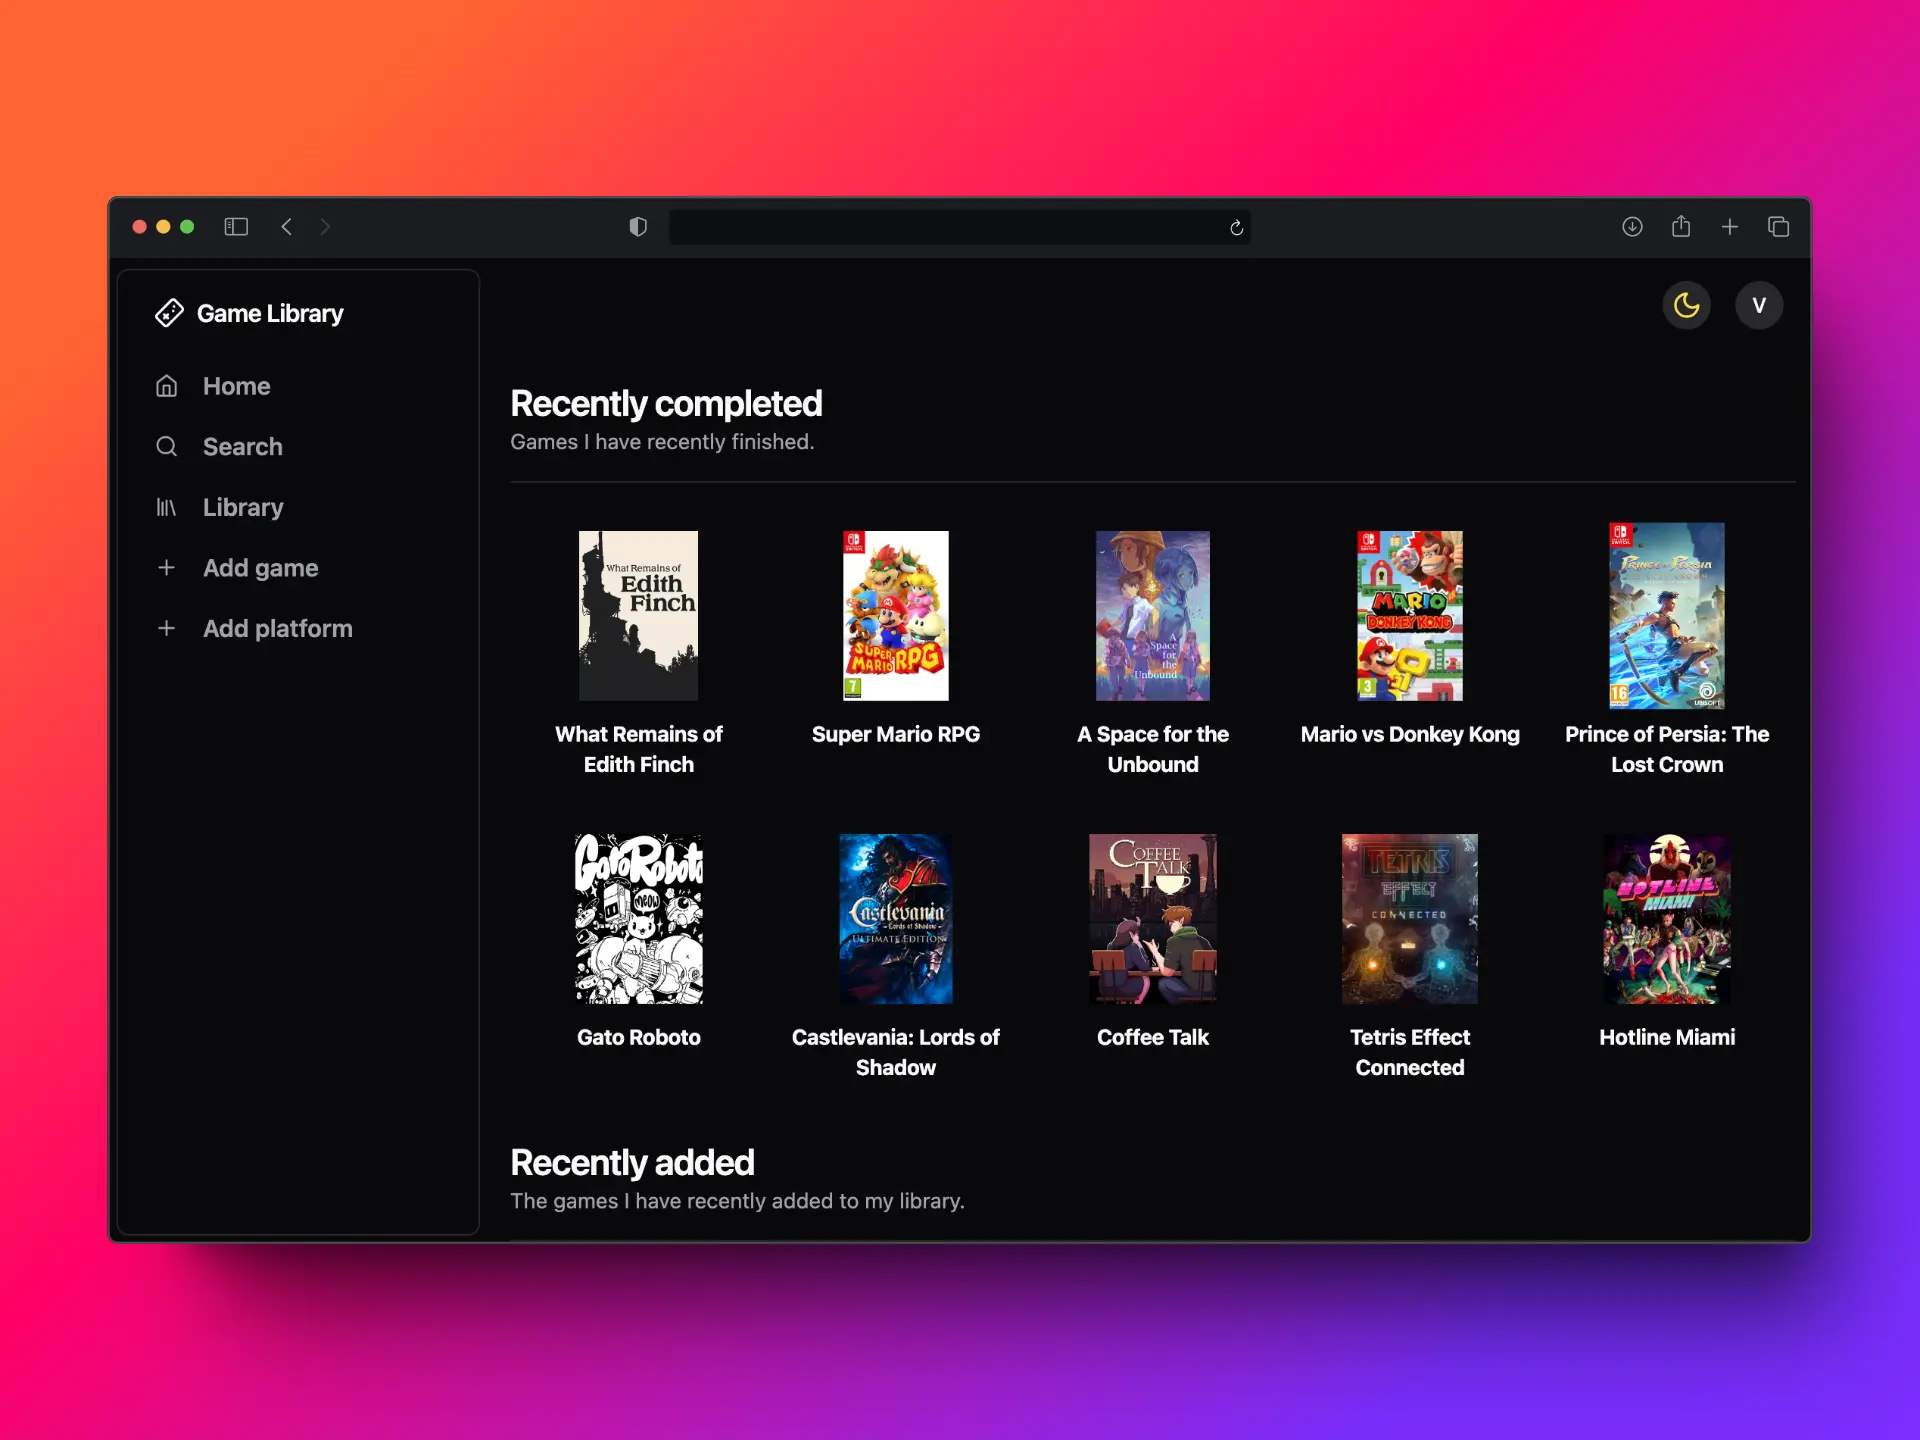This screenshot has width=1920, height=1440.
Task: Click the Recently completed heading
Action: (x=666, y=404)
